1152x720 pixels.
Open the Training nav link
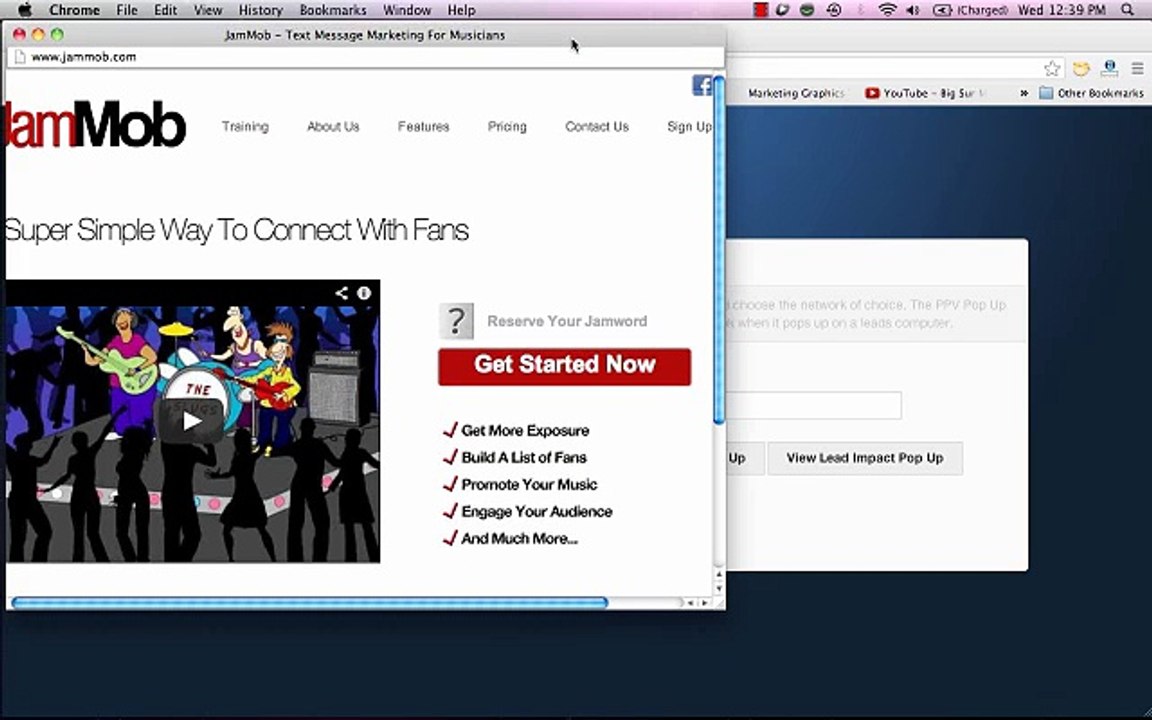coord(245,126)
